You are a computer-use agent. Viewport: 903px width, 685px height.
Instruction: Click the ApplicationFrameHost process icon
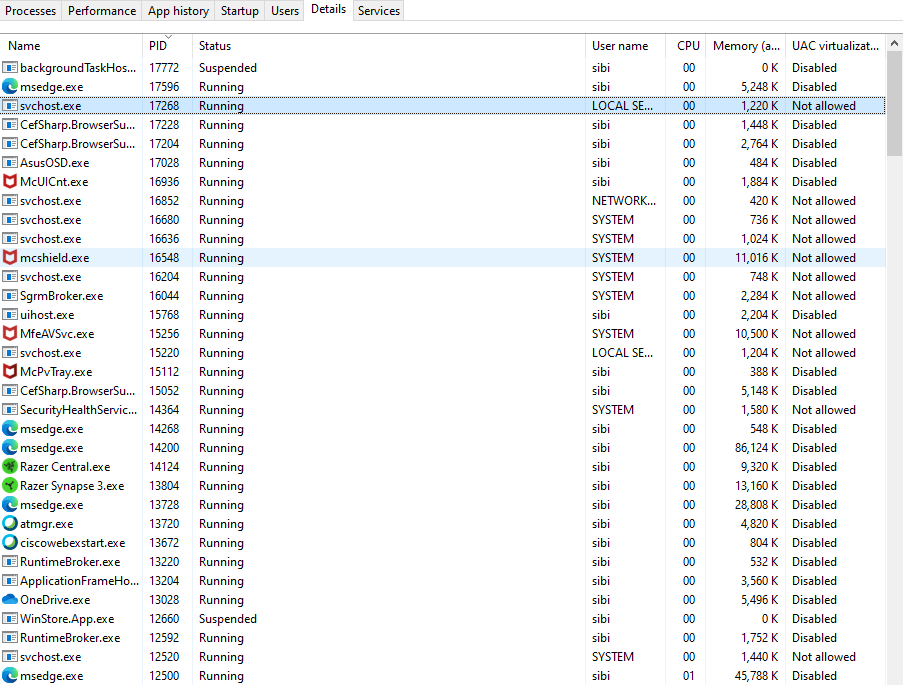[x=10, y=581]
